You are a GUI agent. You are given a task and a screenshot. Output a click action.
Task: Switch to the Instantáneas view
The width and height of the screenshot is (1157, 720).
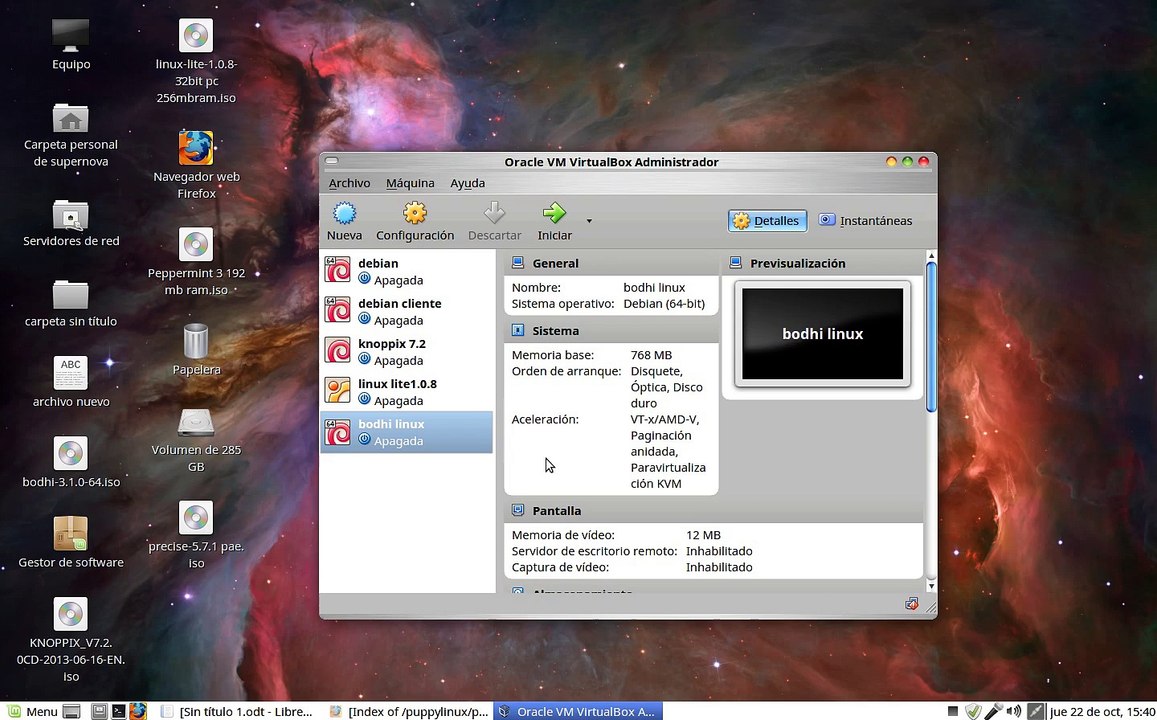(x=866, y=221)
